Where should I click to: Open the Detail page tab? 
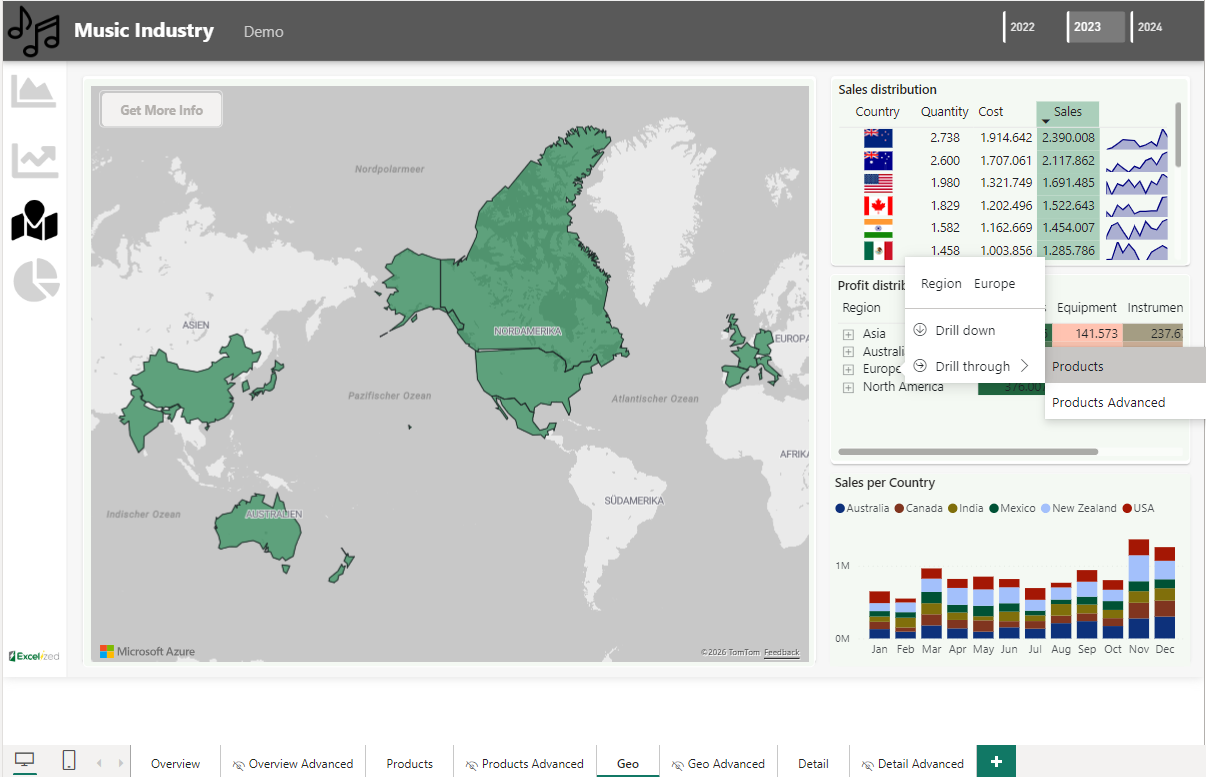(813, 763)
